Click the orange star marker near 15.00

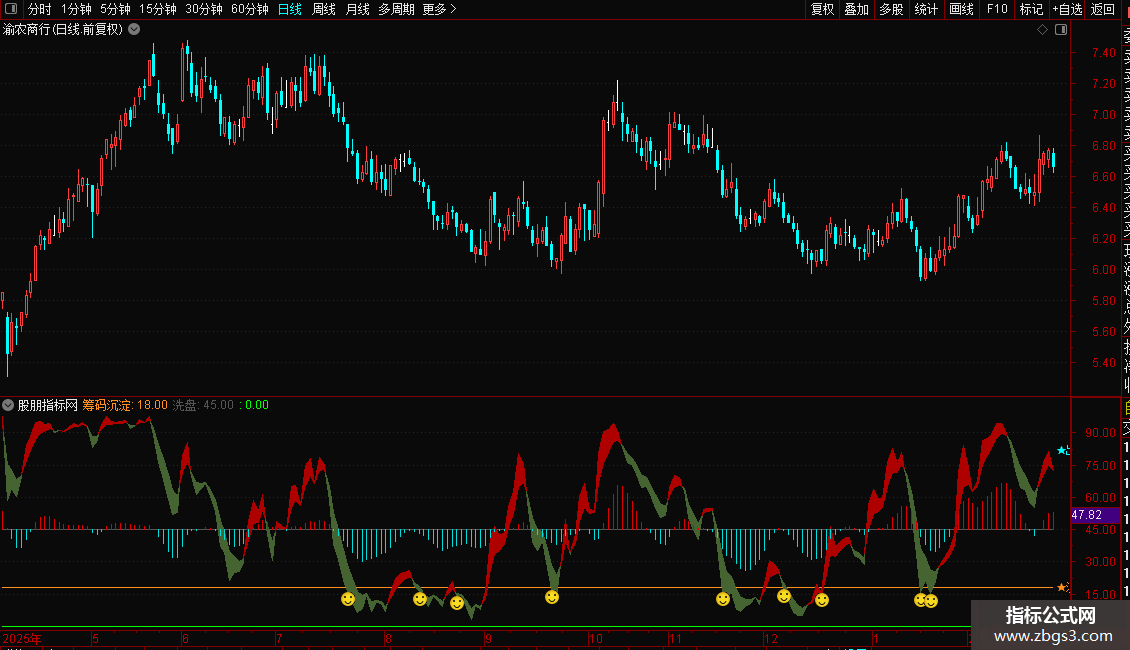coord(1062,588)
